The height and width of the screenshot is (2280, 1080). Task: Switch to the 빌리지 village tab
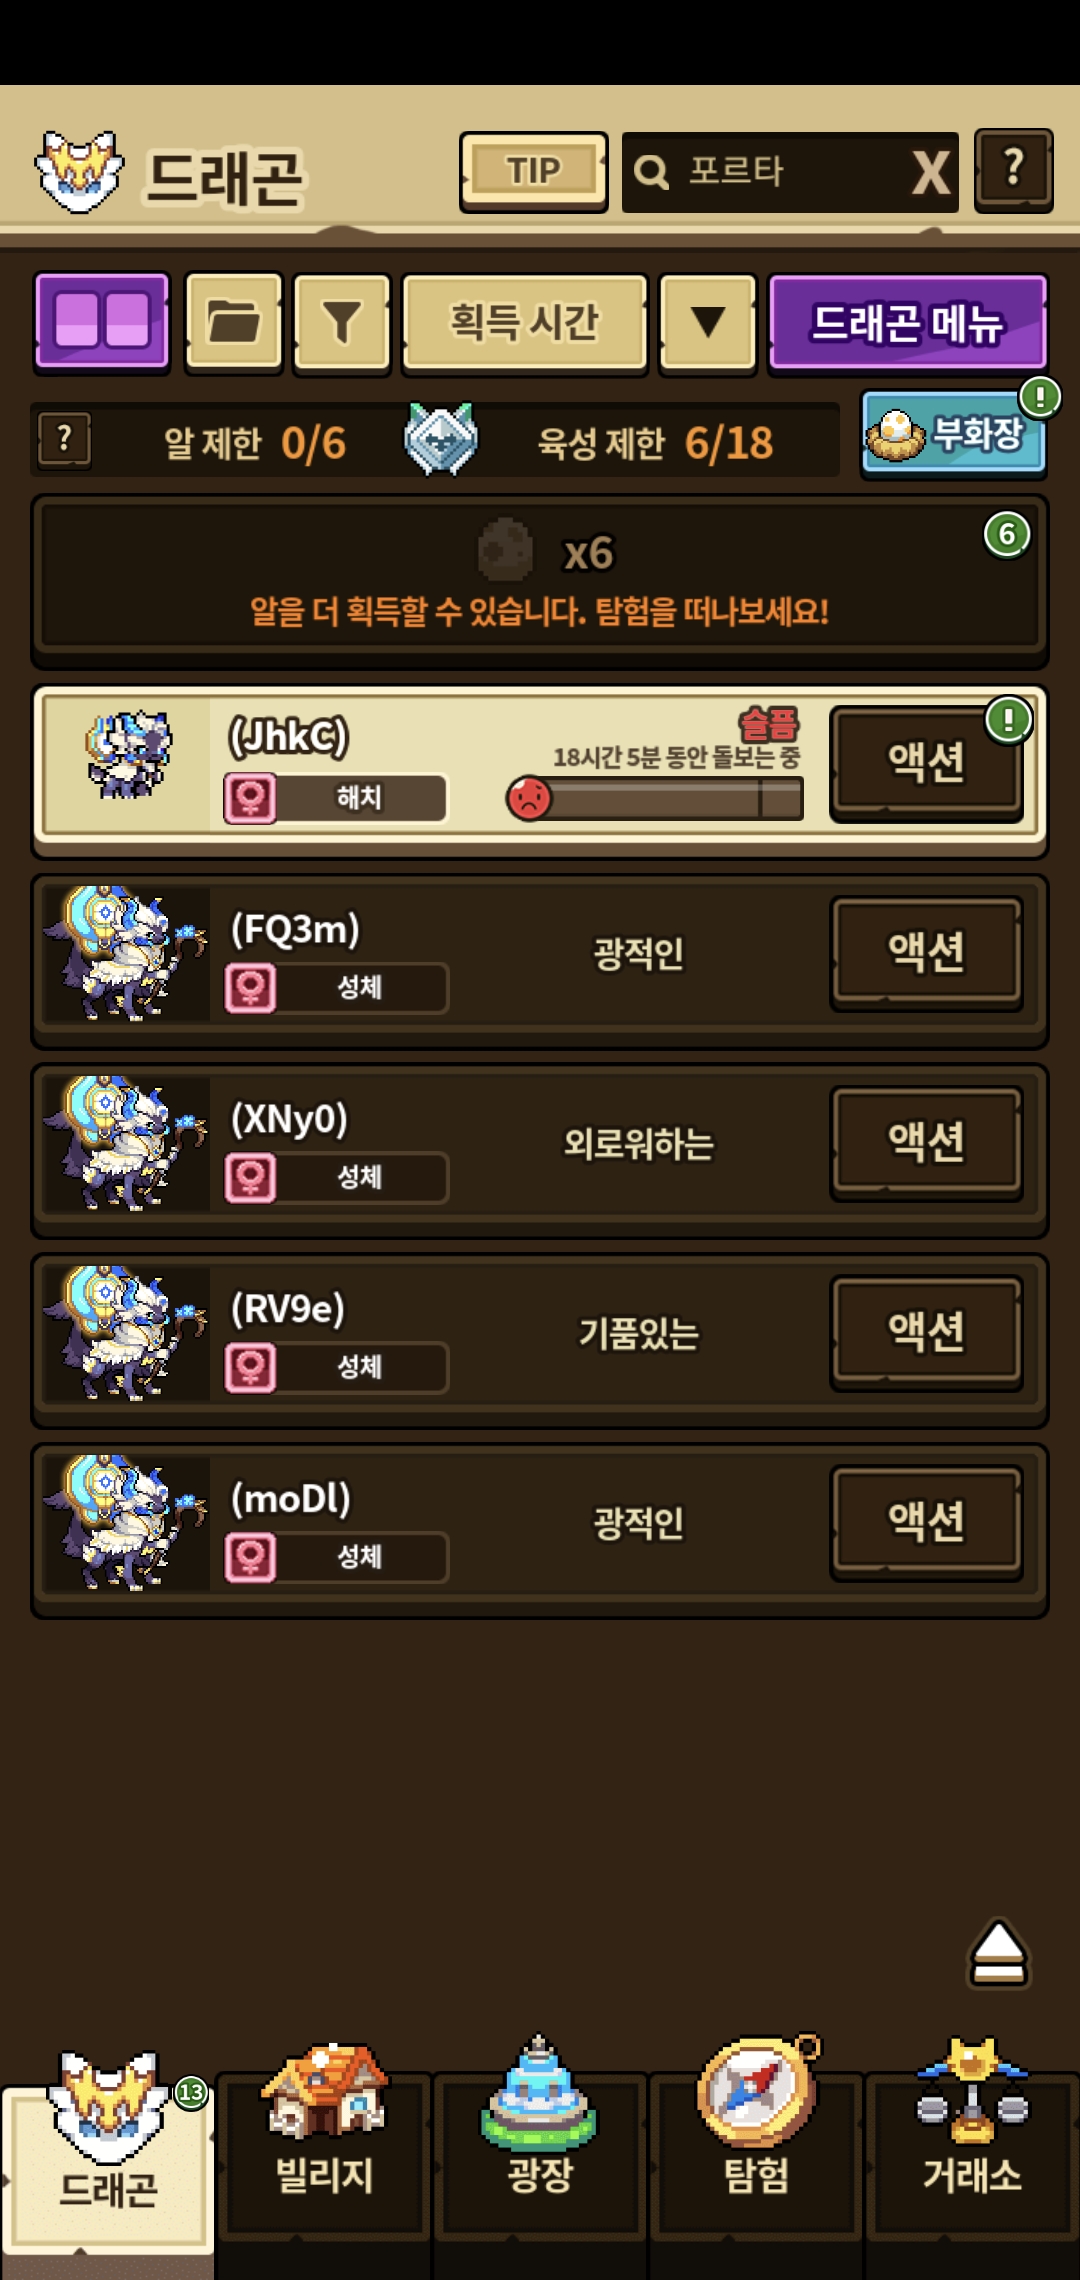(x=324, y=2140)
